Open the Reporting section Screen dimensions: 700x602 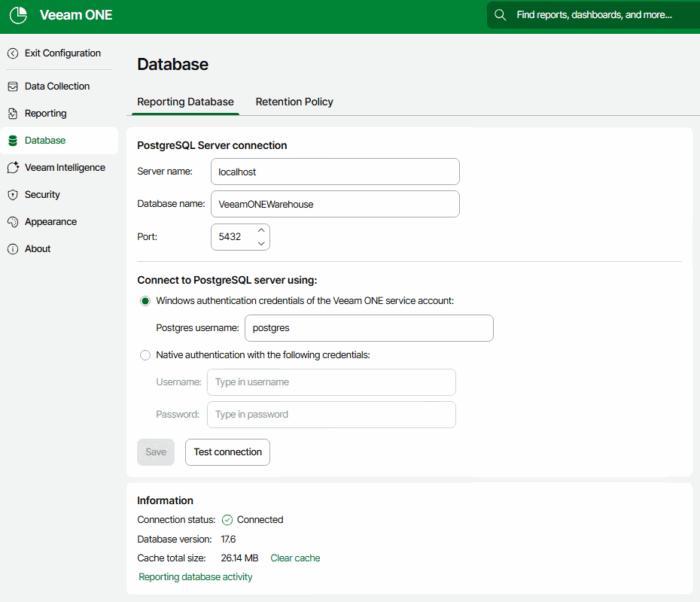click(58, 113)
